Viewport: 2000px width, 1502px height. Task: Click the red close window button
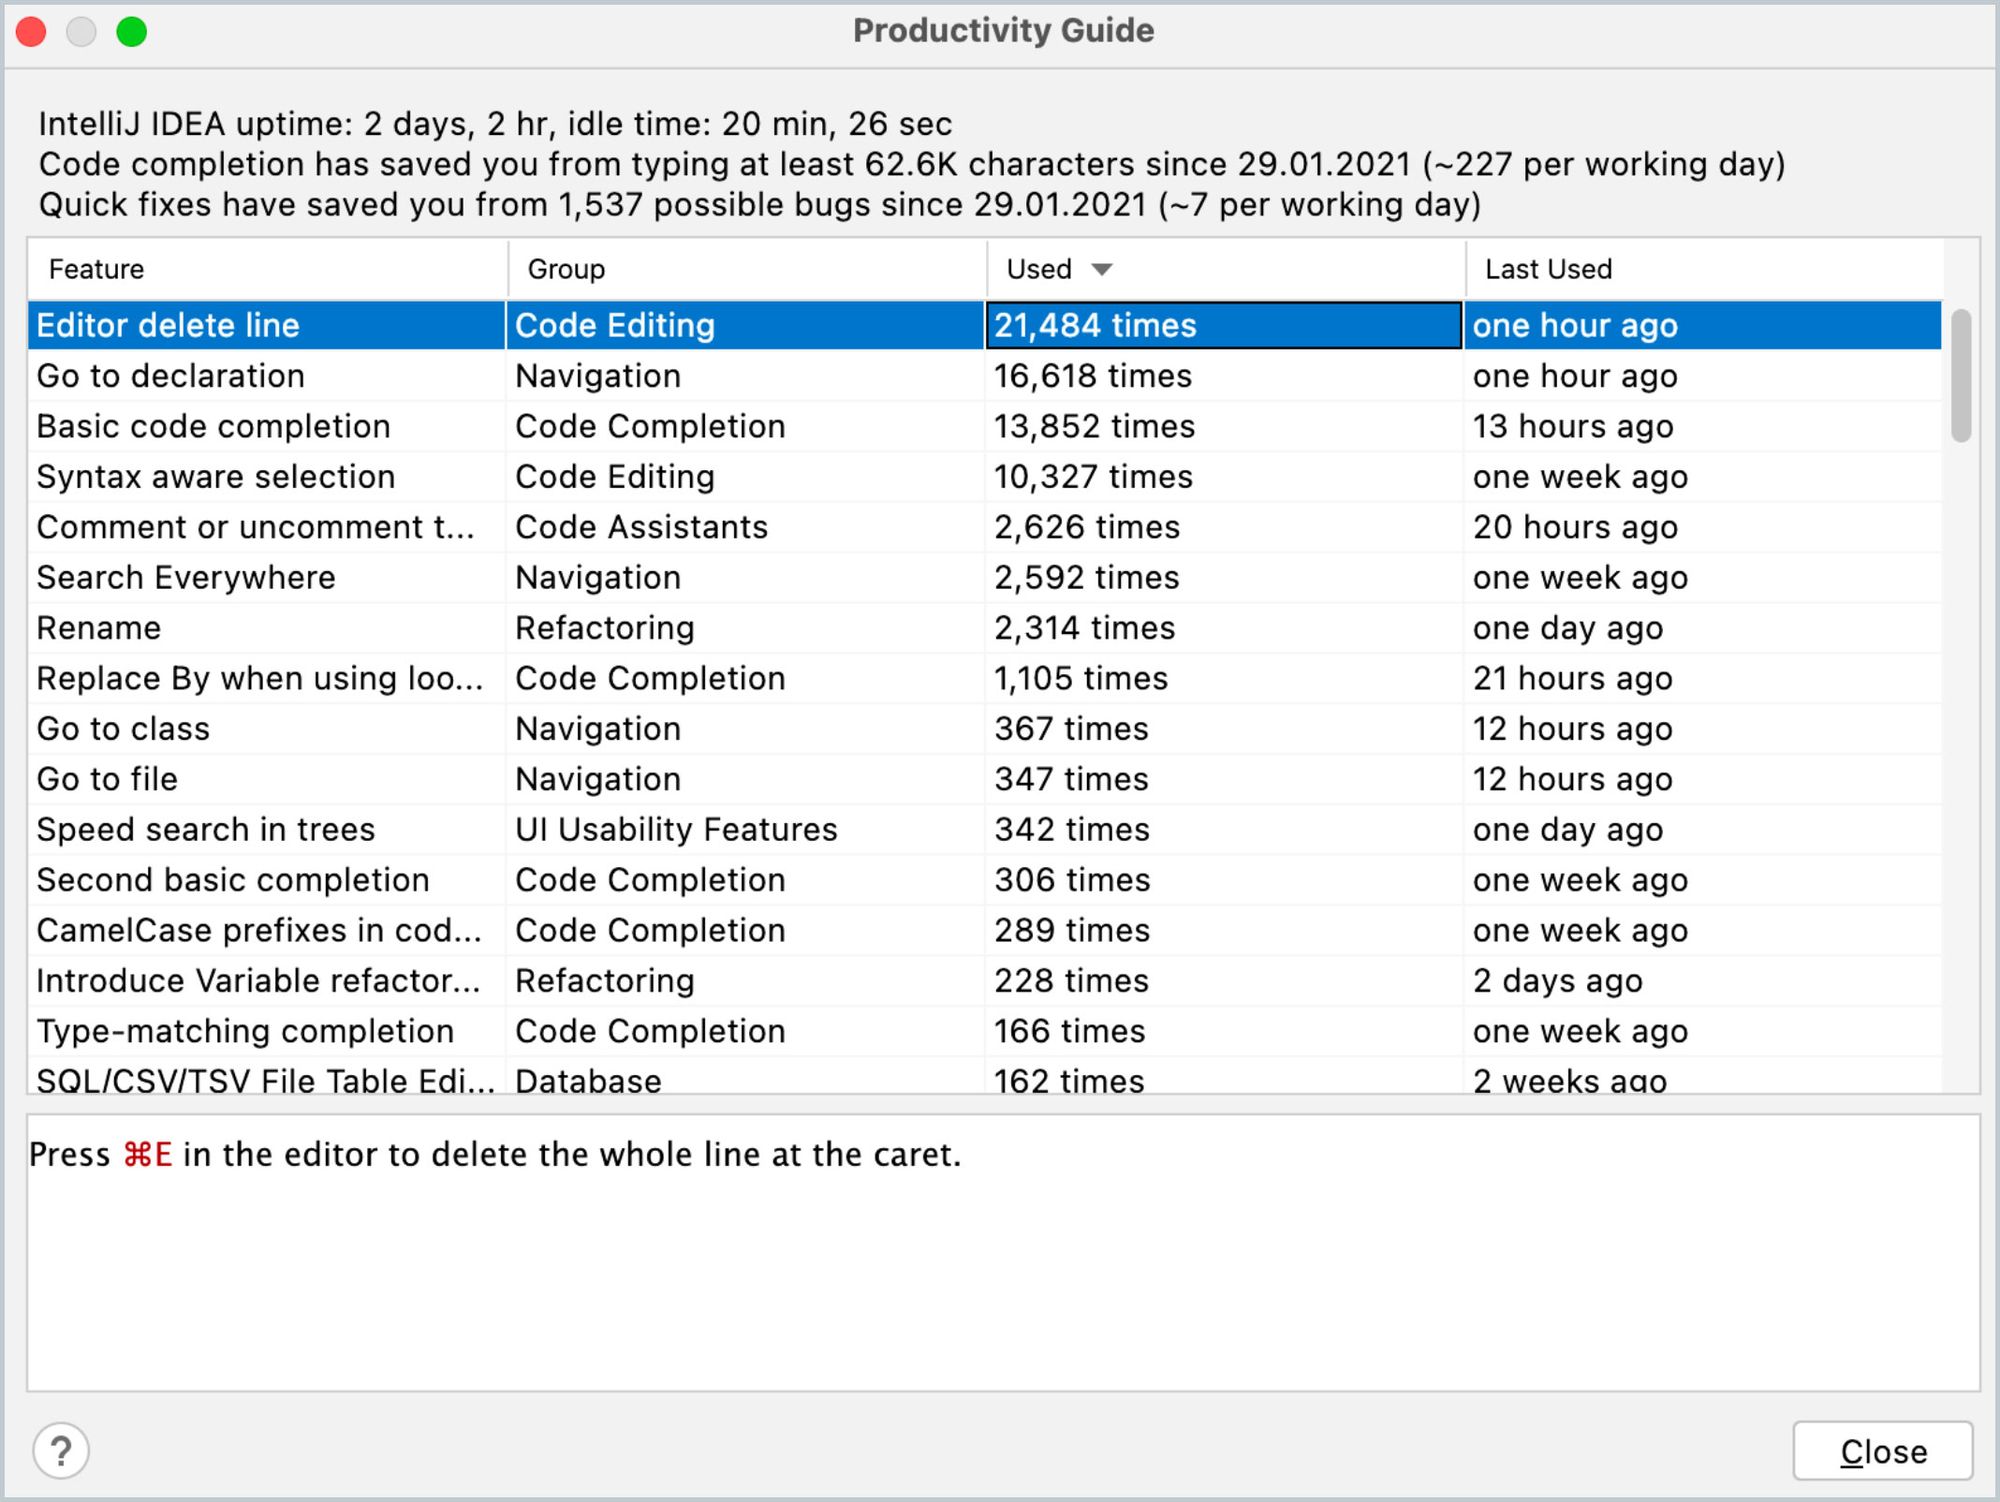pyautogui.click(x=31, y=32)
